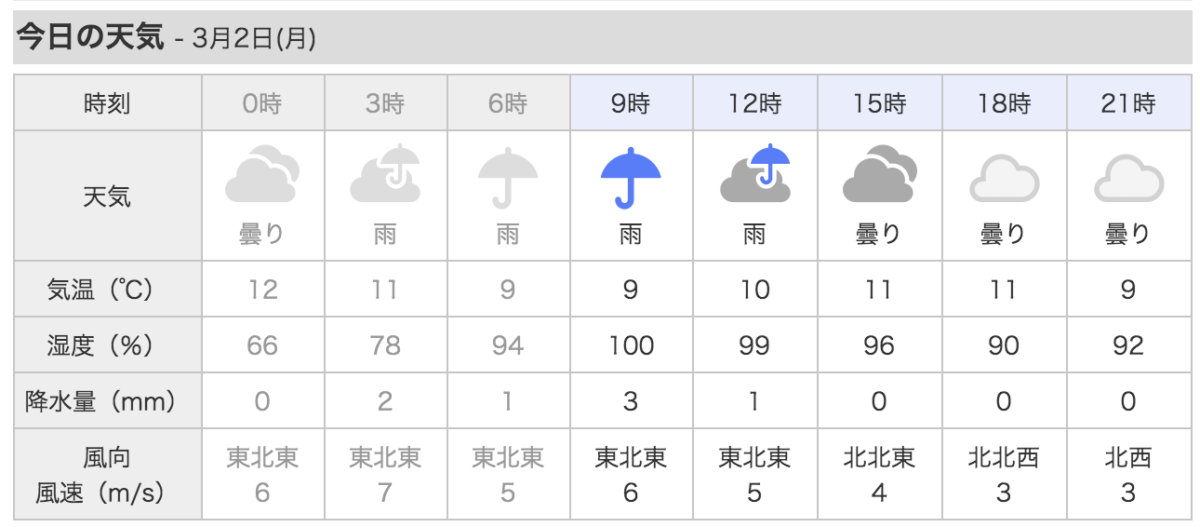
Task: Click the dark cloudy icon at 15時
Action: (x=879, y=174)
